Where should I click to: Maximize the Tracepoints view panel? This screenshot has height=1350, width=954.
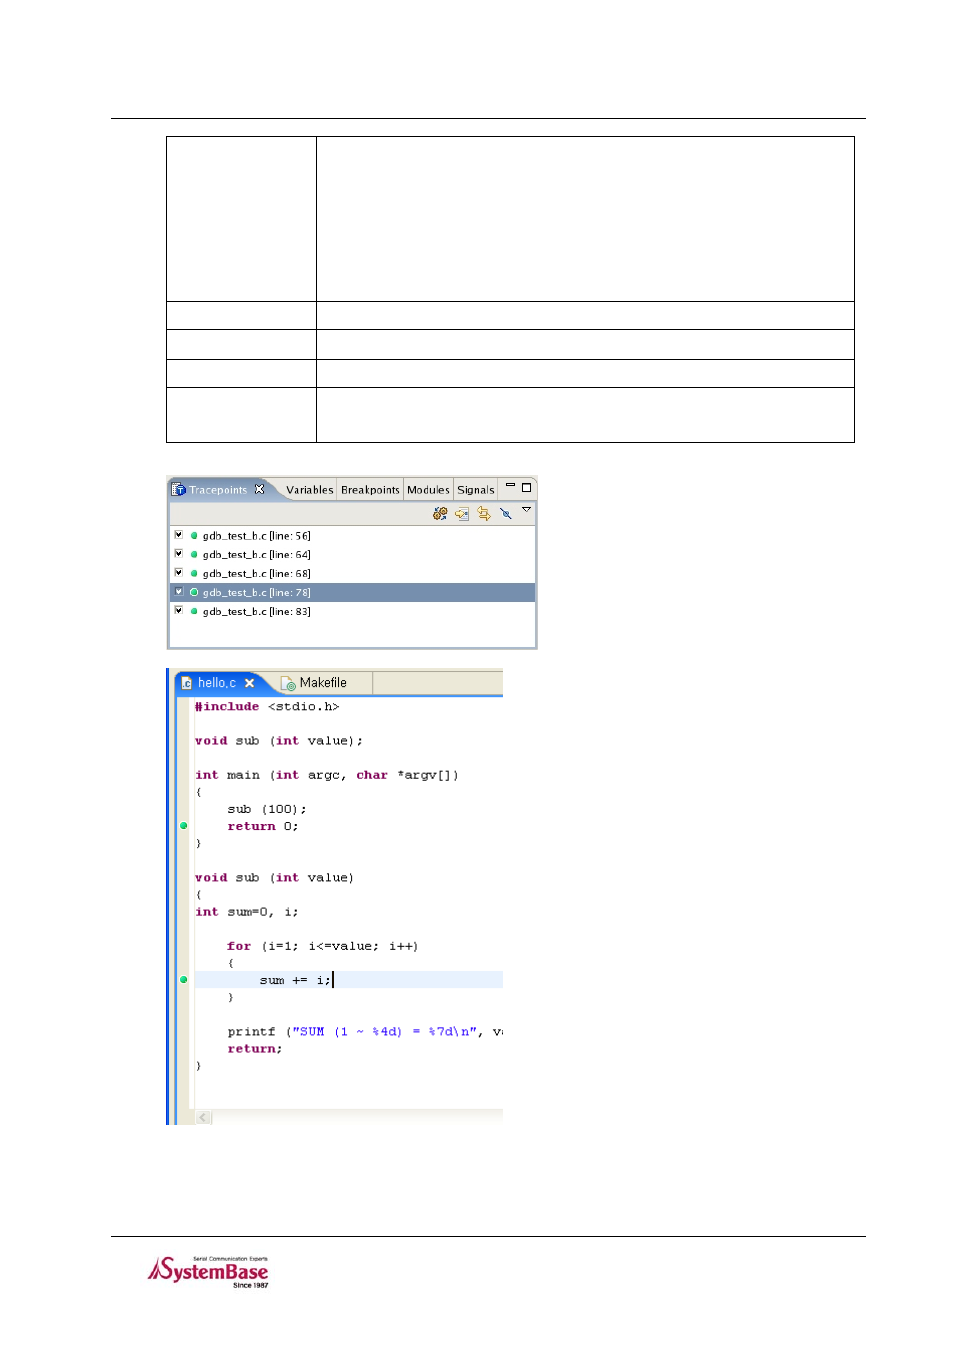[x=526, y=488]
